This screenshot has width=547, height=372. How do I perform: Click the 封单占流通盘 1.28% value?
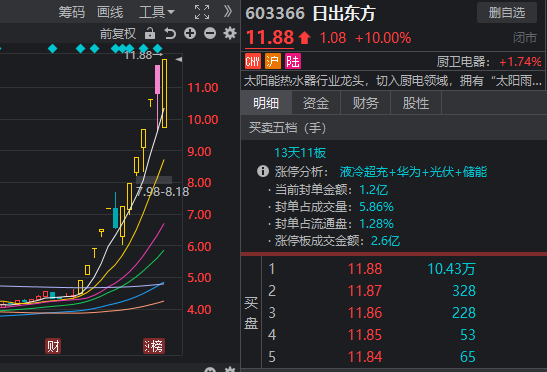point(376,224)
